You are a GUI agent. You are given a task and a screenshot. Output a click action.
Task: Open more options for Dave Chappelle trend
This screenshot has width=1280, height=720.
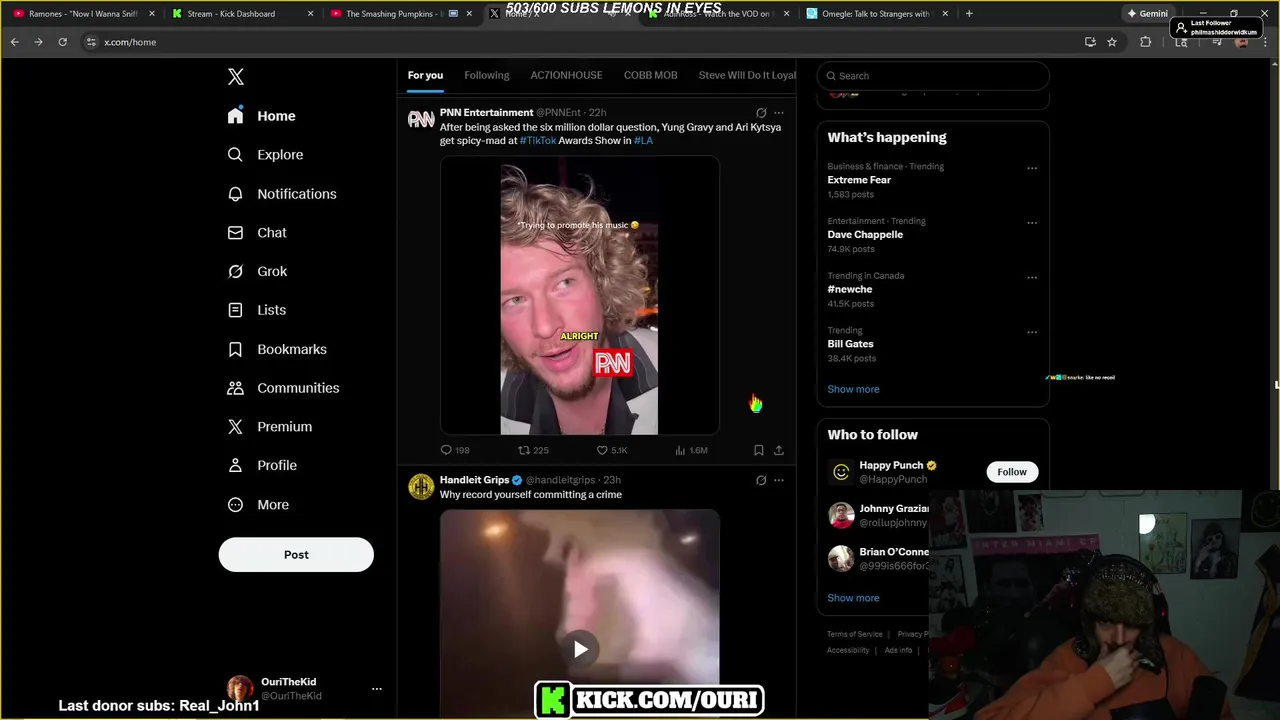[1032, 223]
